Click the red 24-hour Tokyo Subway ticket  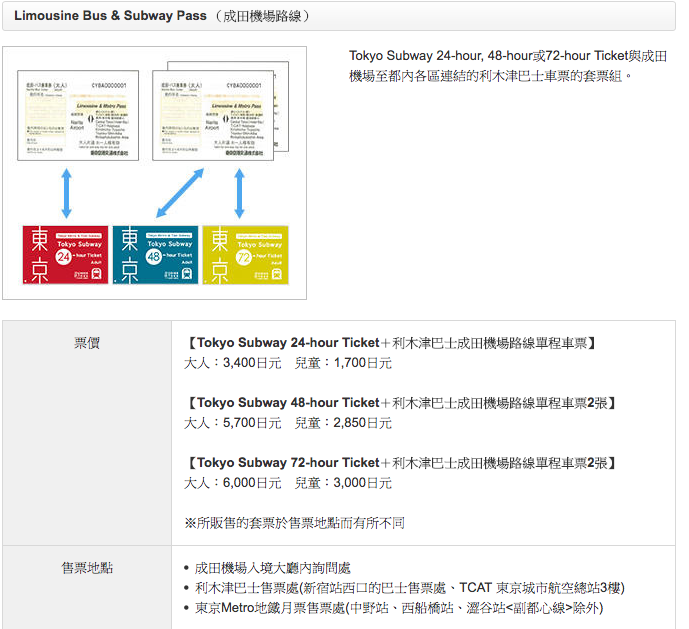66,255
